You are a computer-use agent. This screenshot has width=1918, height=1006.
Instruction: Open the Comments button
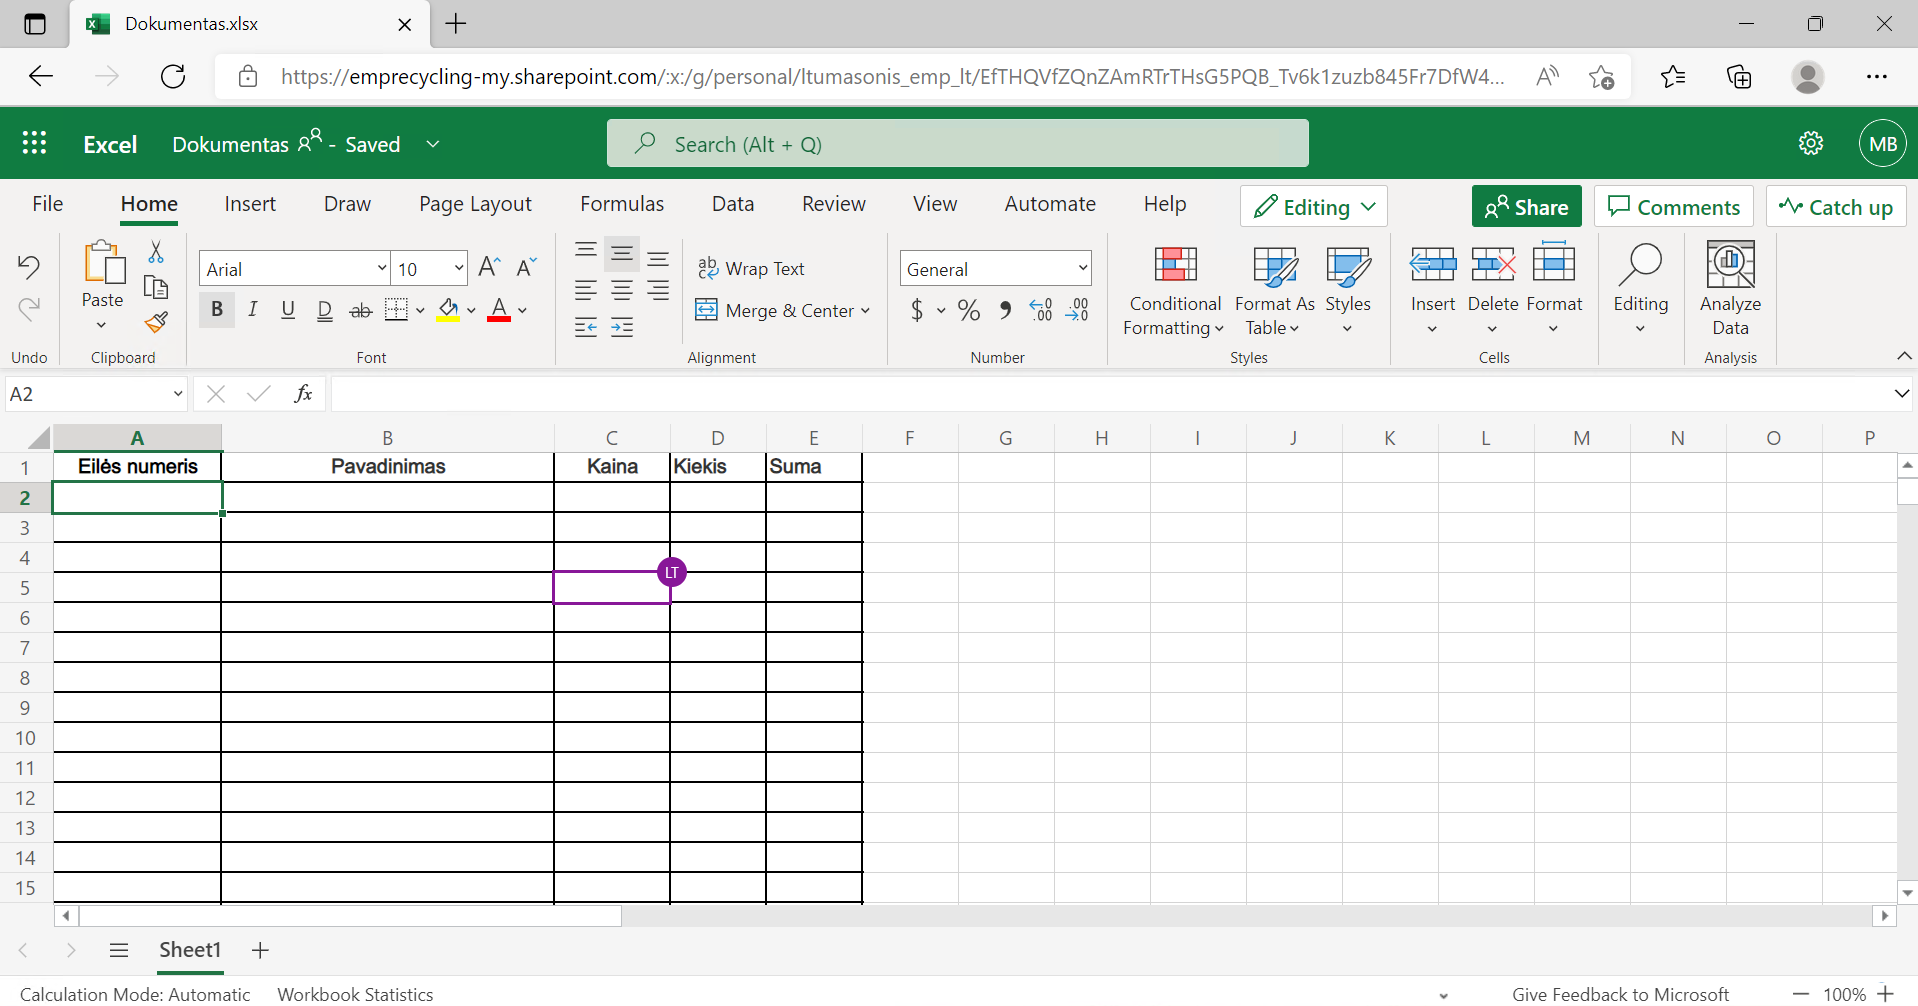pyautogui.click(x=1673, y=207)
